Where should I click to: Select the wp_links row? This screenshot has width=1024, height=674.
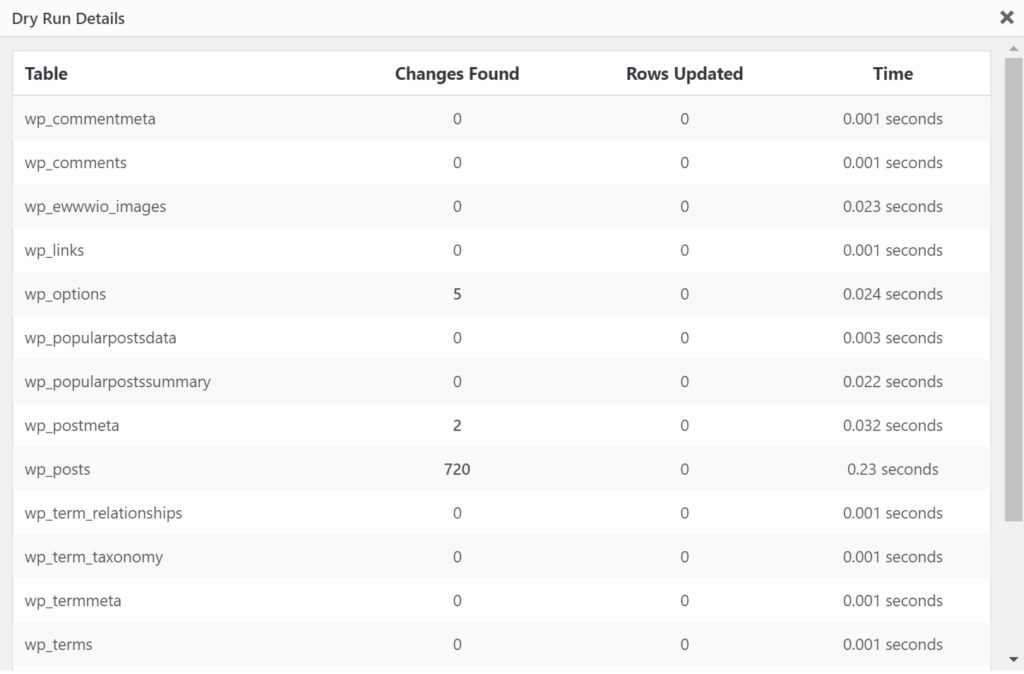(x=54, y=251)
